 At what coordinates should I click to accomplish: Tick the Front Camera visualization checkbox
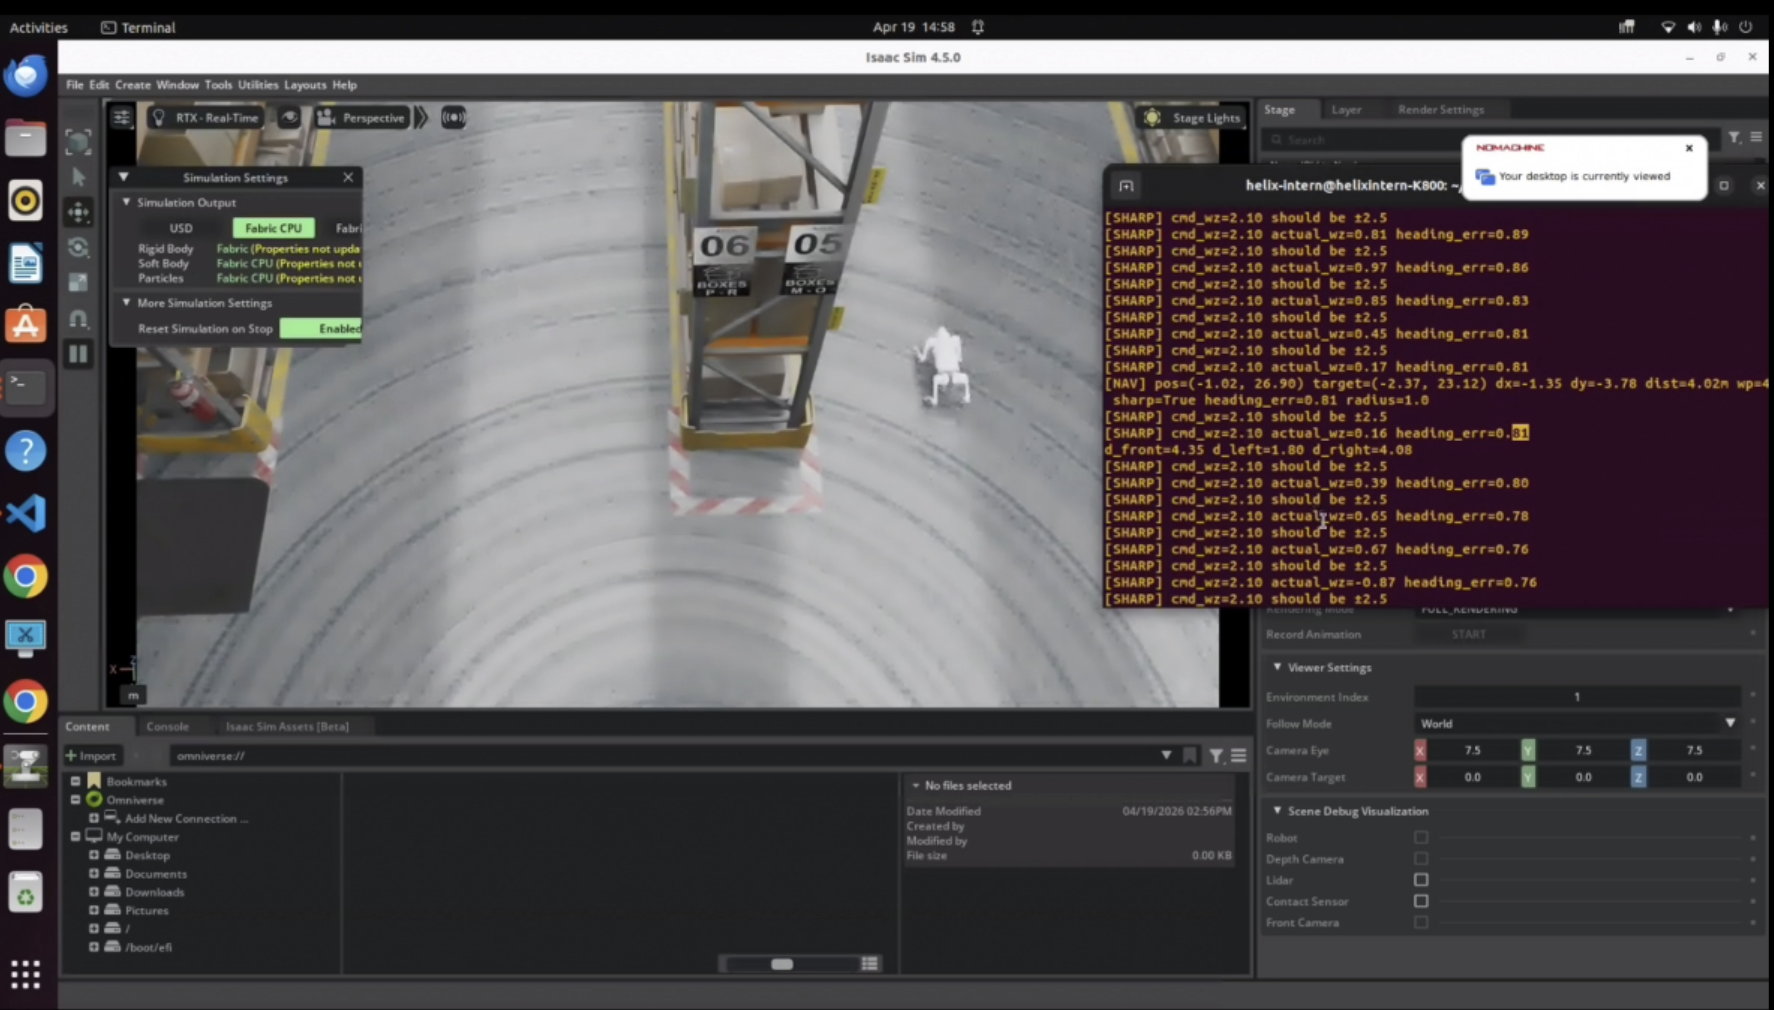click(1421, 923)
